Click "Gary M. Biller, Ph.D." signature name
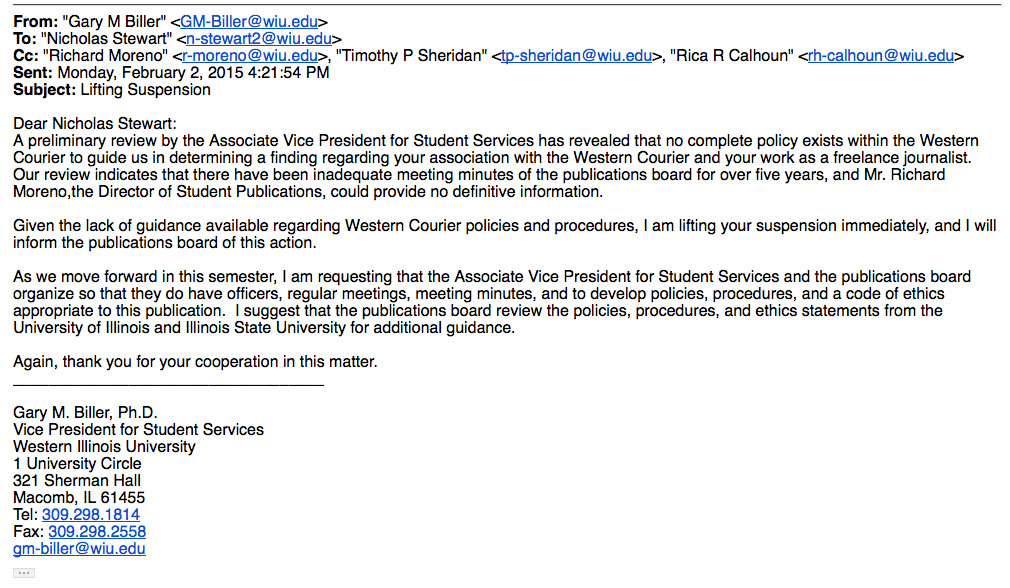This screenshot has width=1010, height=588. pos(85,412)
